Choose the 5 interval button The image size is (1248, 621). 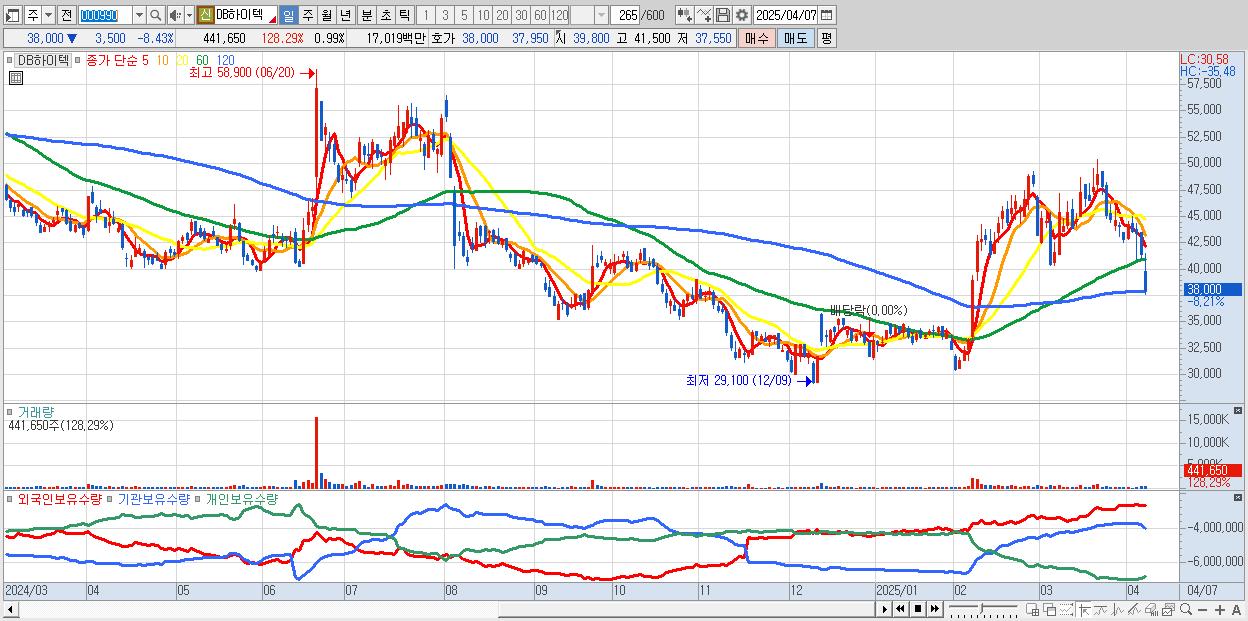click(464, 15)
